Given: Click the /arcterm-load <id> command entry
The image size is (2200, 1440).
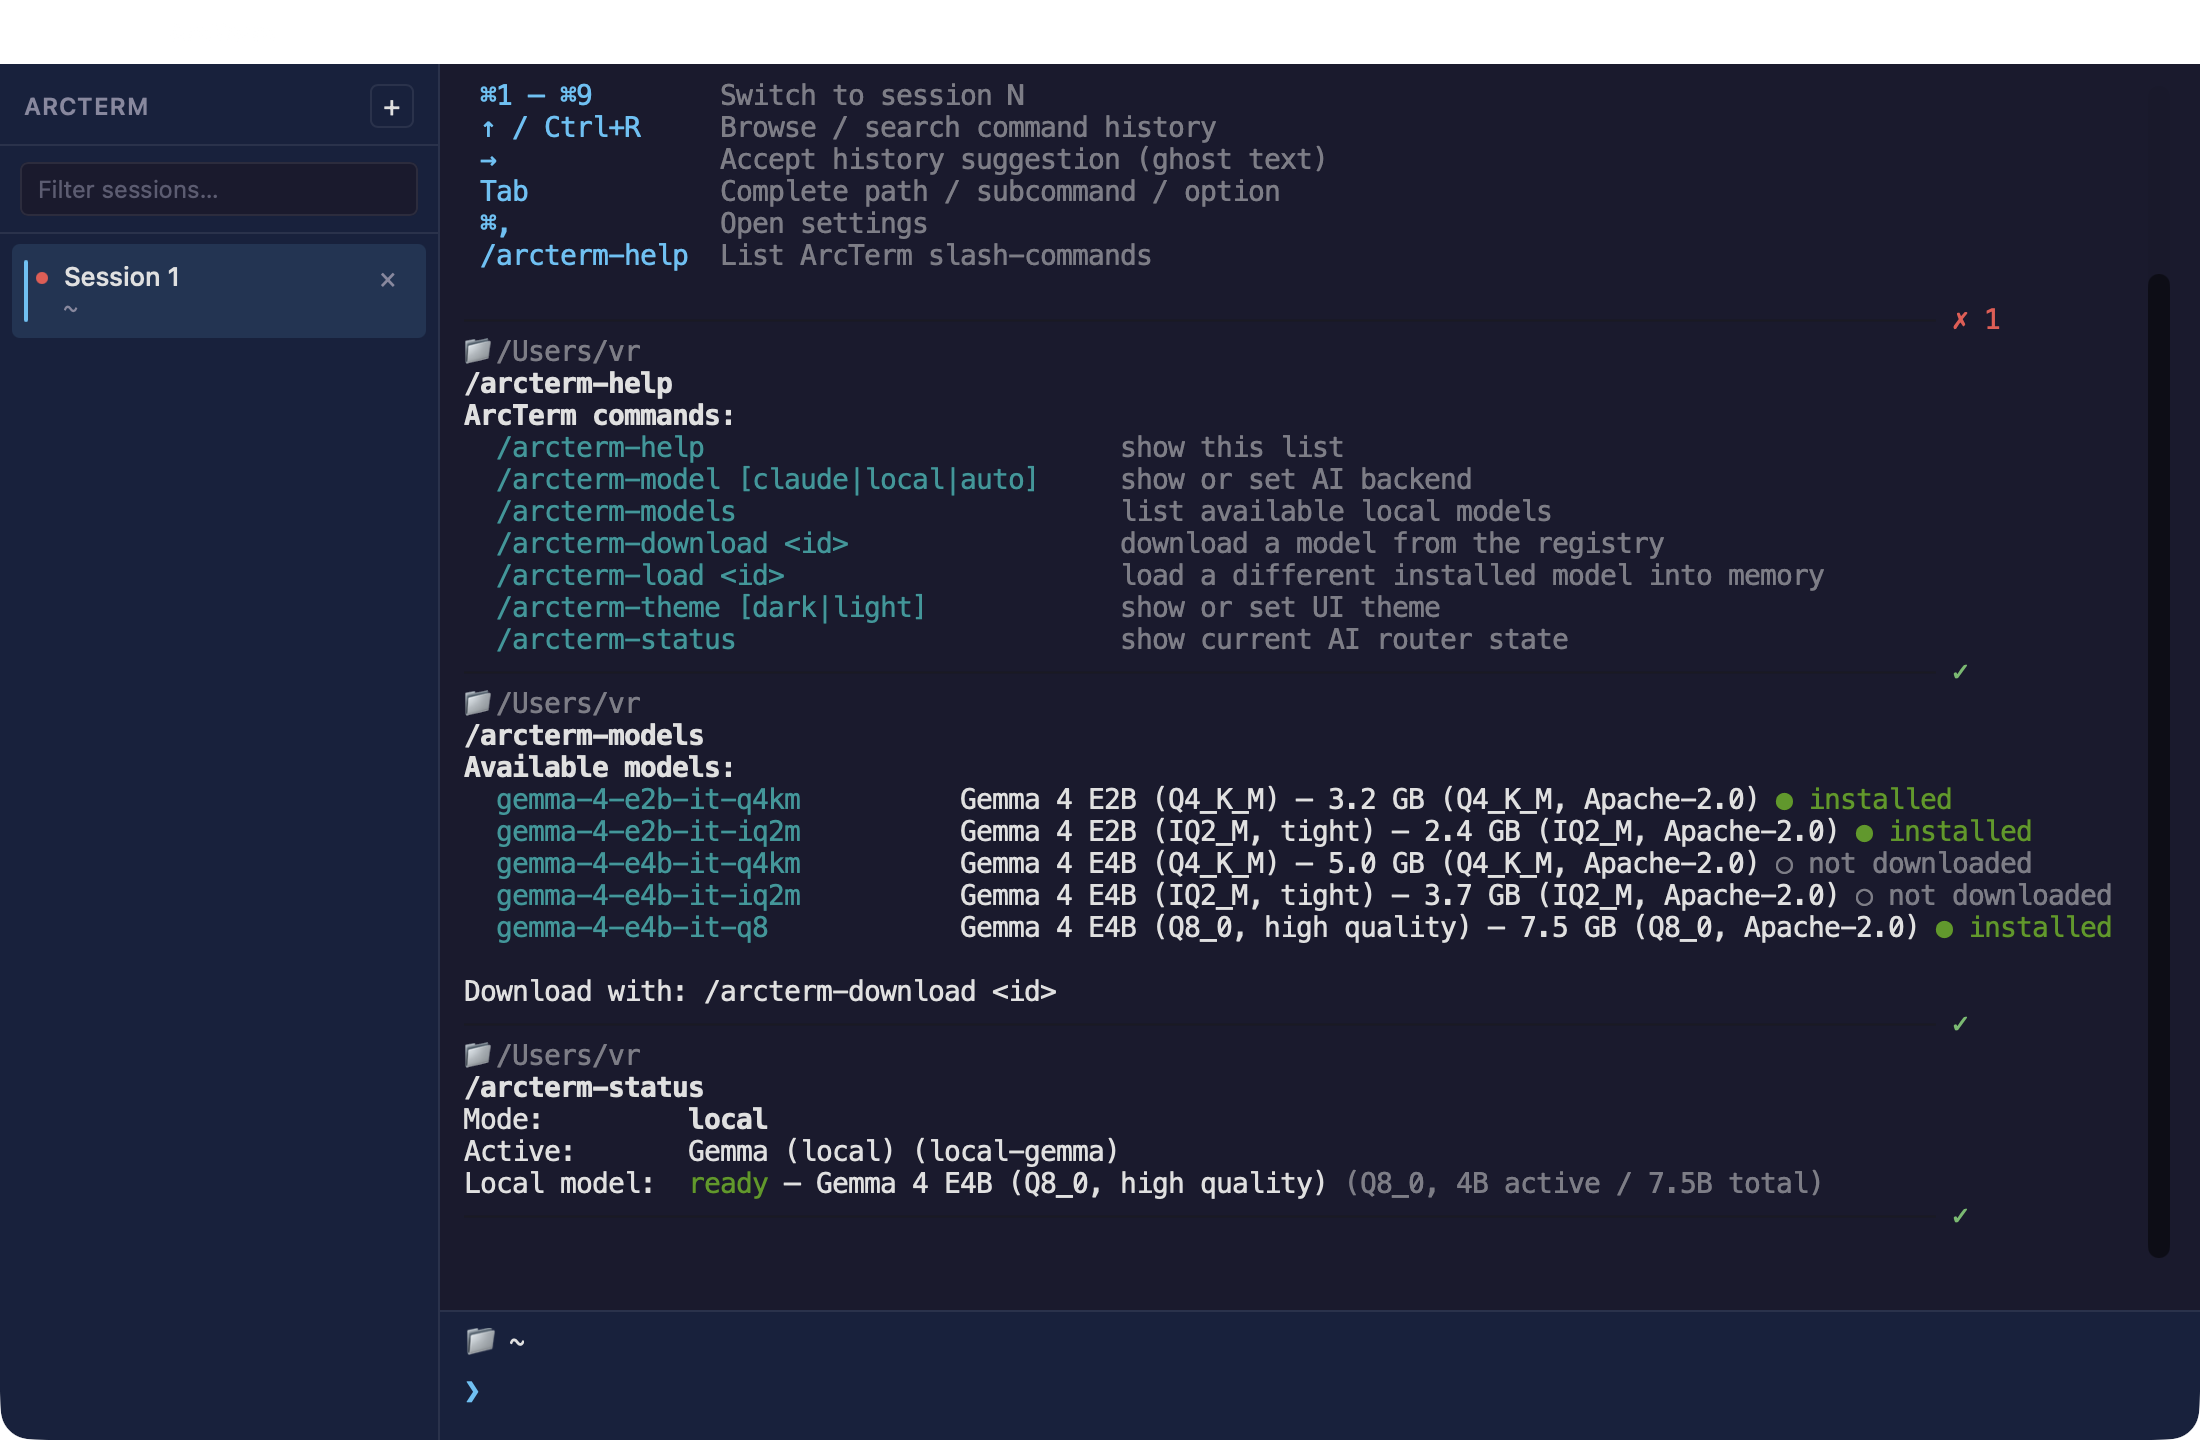Looking at the screenshot, I should coord(640,576).
